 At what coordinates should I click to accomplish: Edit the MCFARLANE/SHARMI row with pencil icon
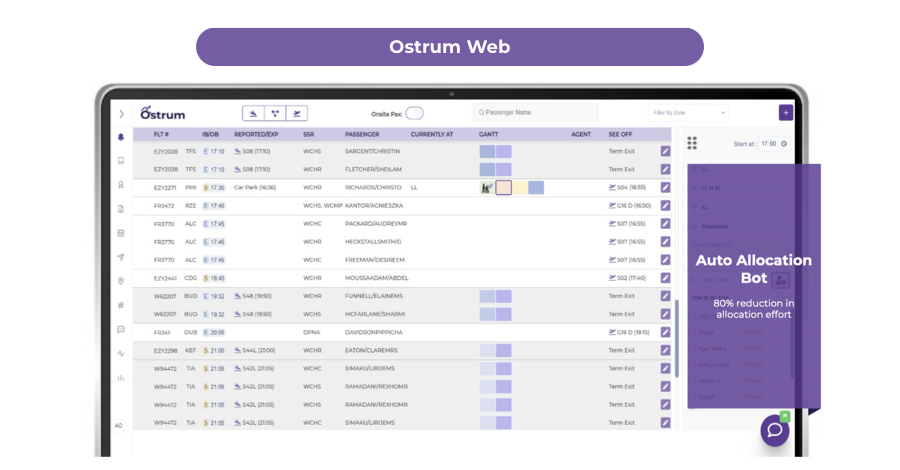pos(665,314)
